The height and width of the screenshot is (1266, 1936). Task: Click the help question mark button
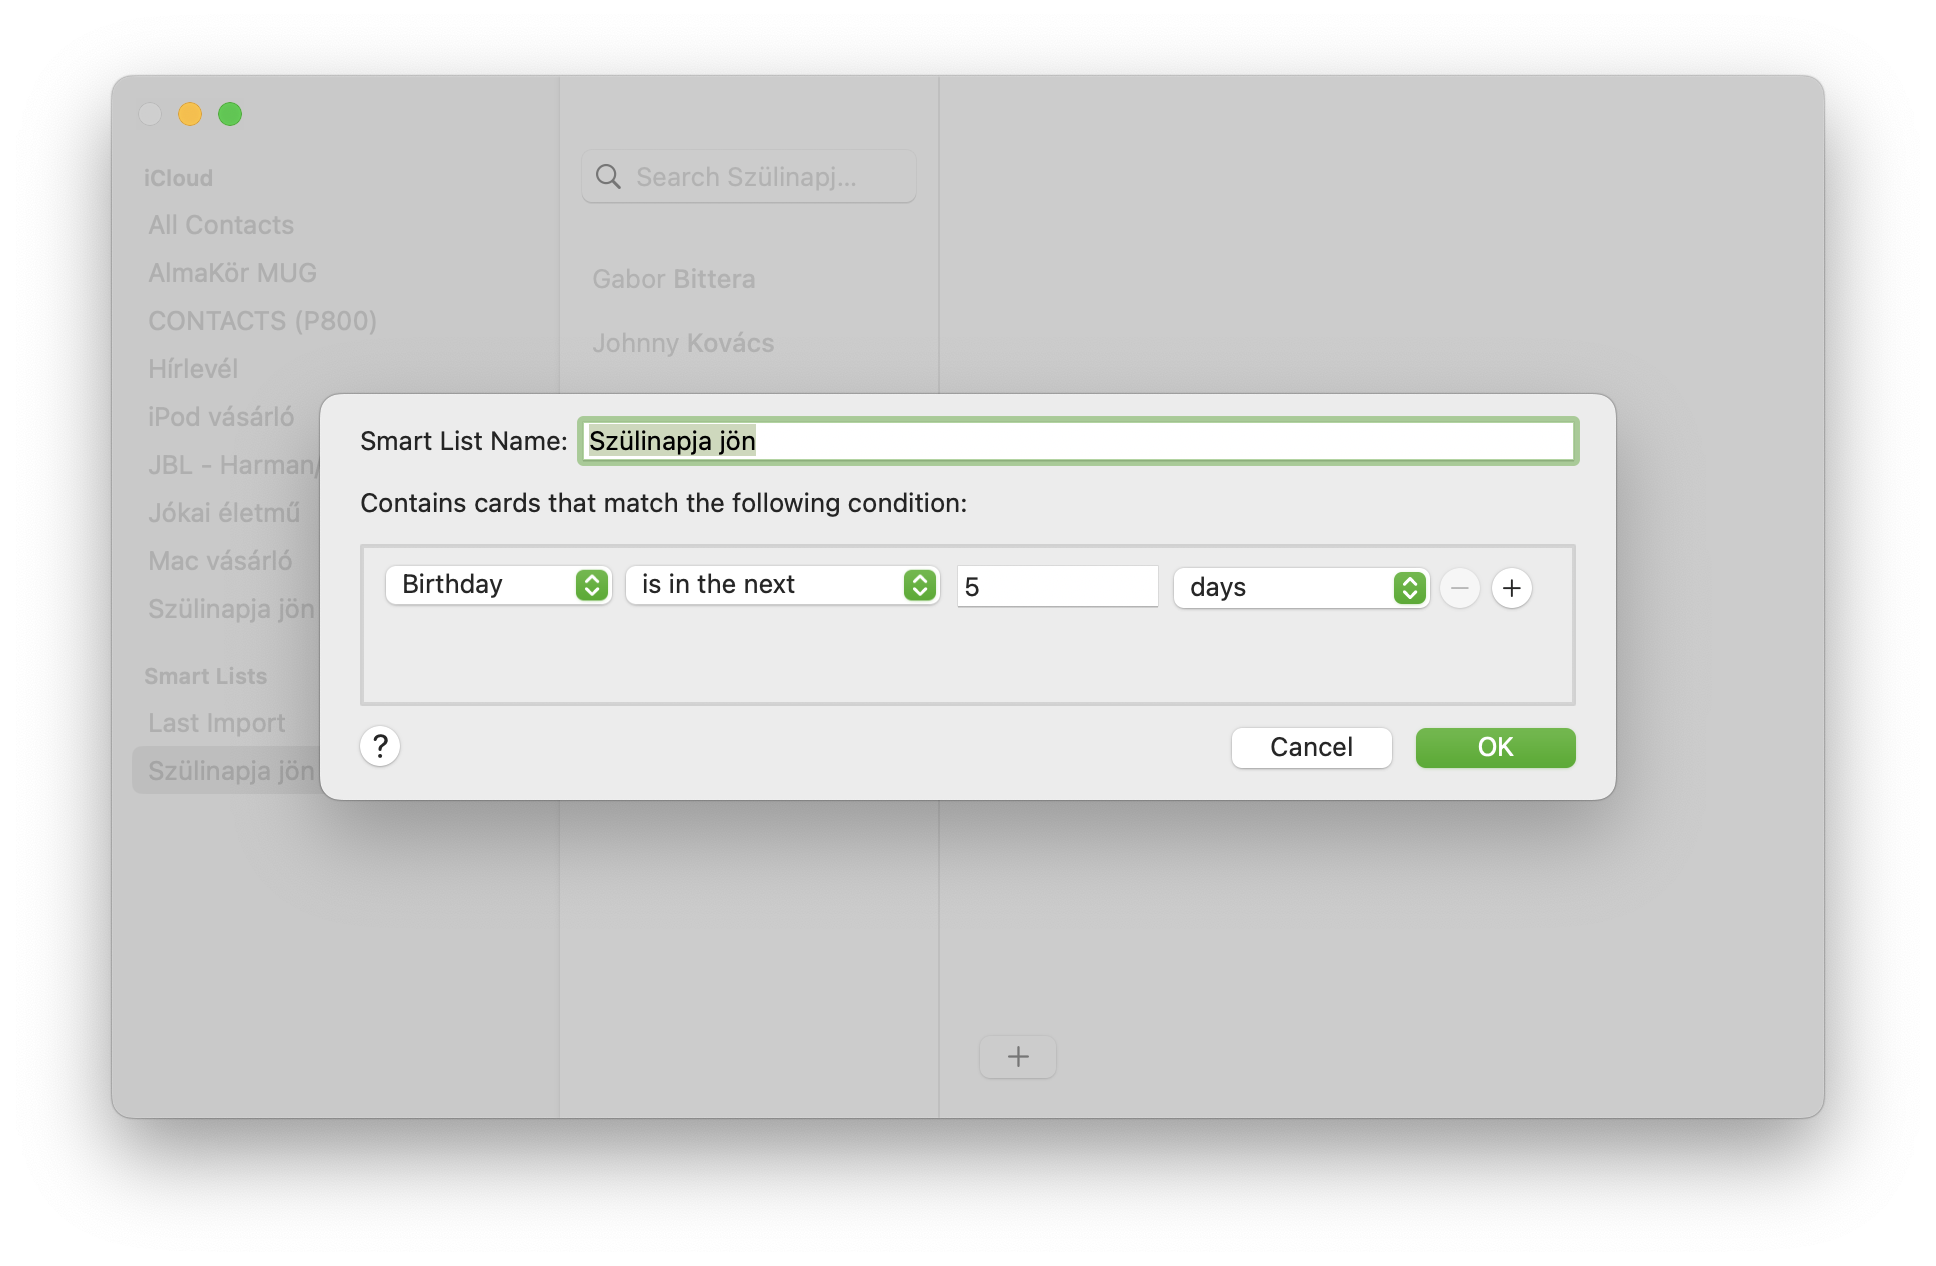click(380, 746)
